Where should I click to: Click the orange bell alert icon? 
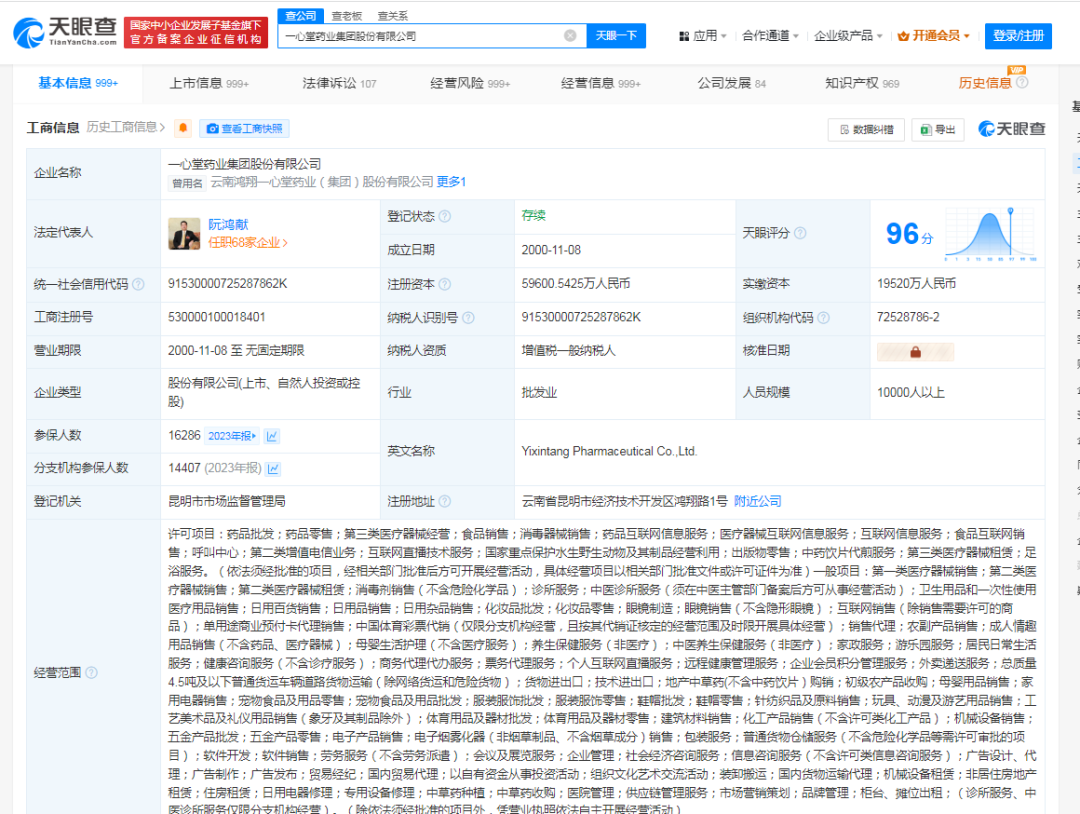point(183,128)
